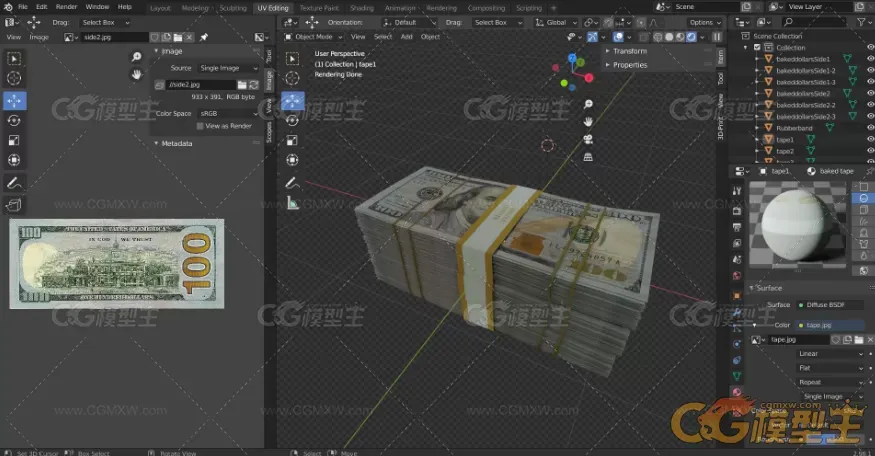Screen dimensions: 875x456
Task: Open the outliner filter funnel
Action: point(861,22)
